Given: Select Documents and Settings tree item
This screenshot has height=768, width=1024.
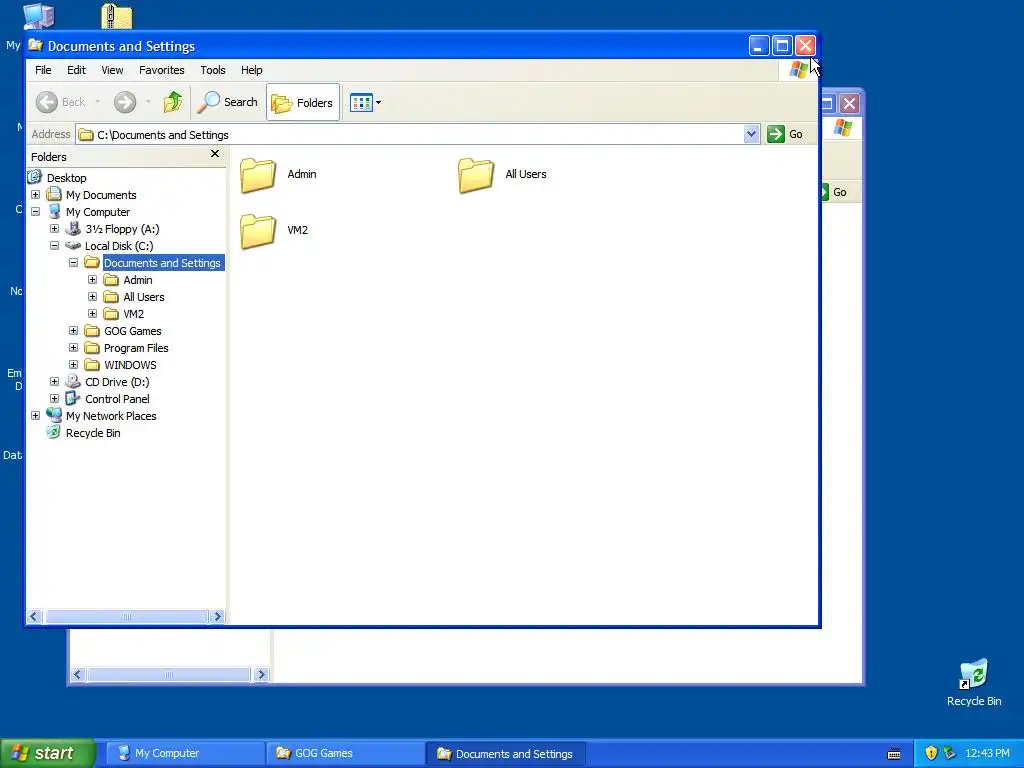Looking at the screenshot, I should 163,263.
